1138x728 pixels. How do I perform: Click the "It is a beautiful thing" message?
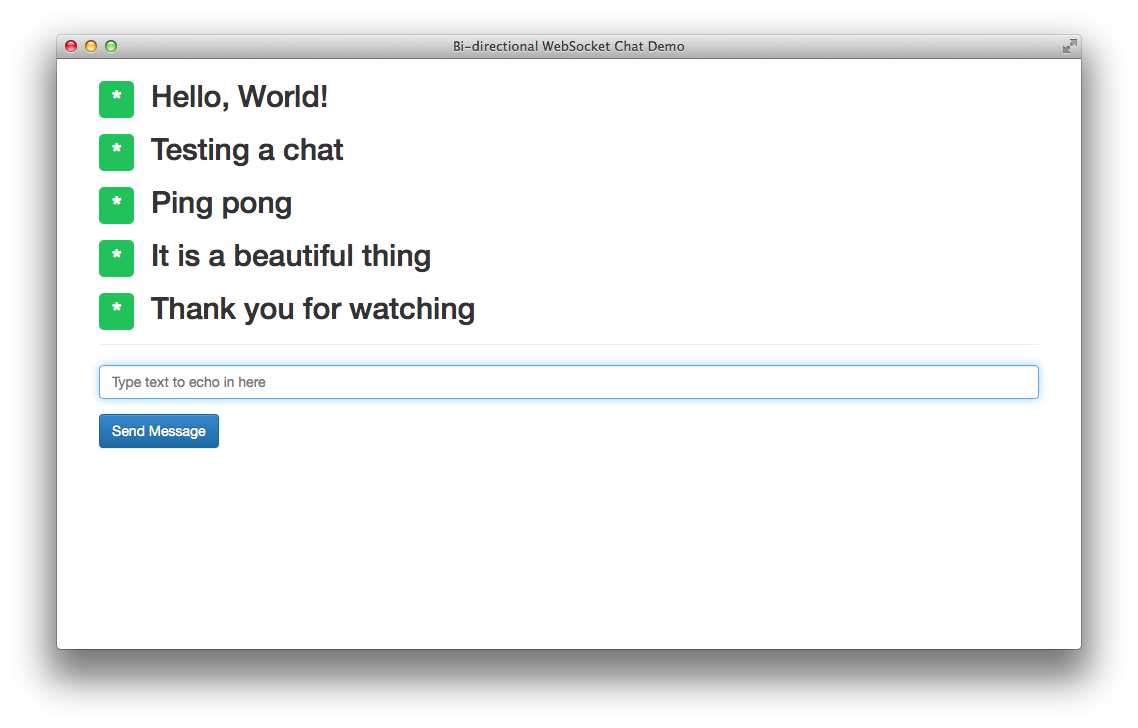pos(290,256)
